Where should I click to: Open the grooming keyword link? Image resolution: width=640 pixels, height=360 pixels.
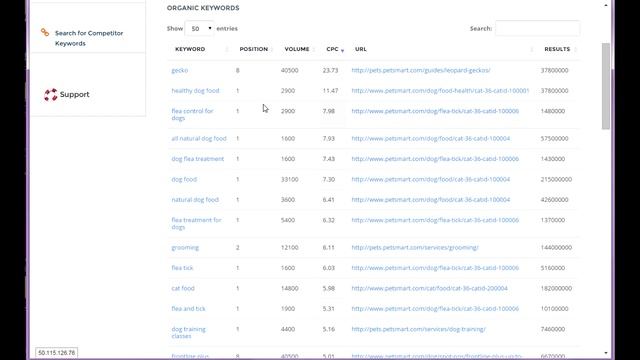[185, 247]
